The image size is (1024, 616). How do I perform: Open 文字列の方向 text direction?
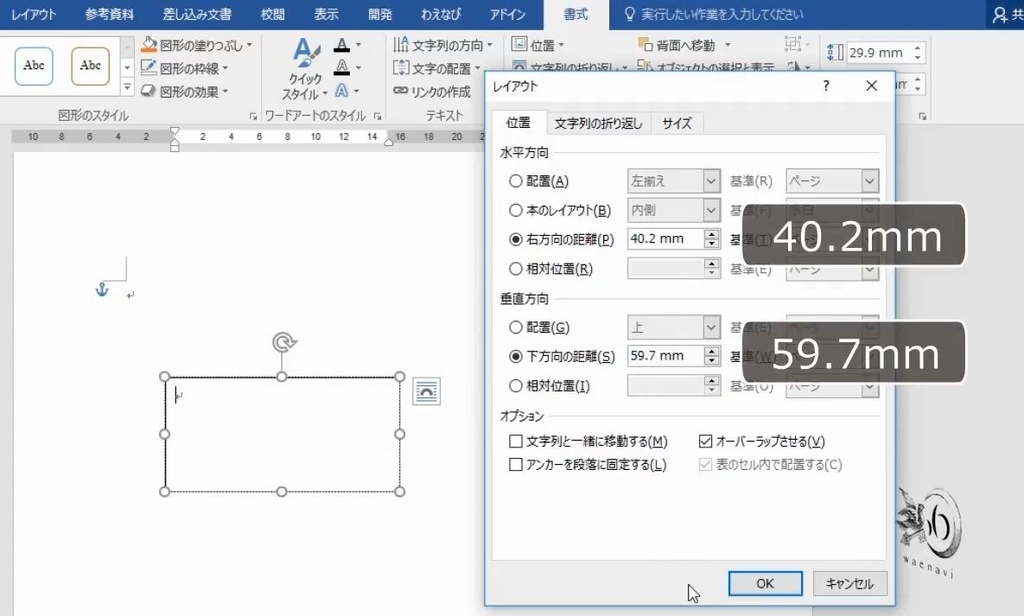[443, 45]
